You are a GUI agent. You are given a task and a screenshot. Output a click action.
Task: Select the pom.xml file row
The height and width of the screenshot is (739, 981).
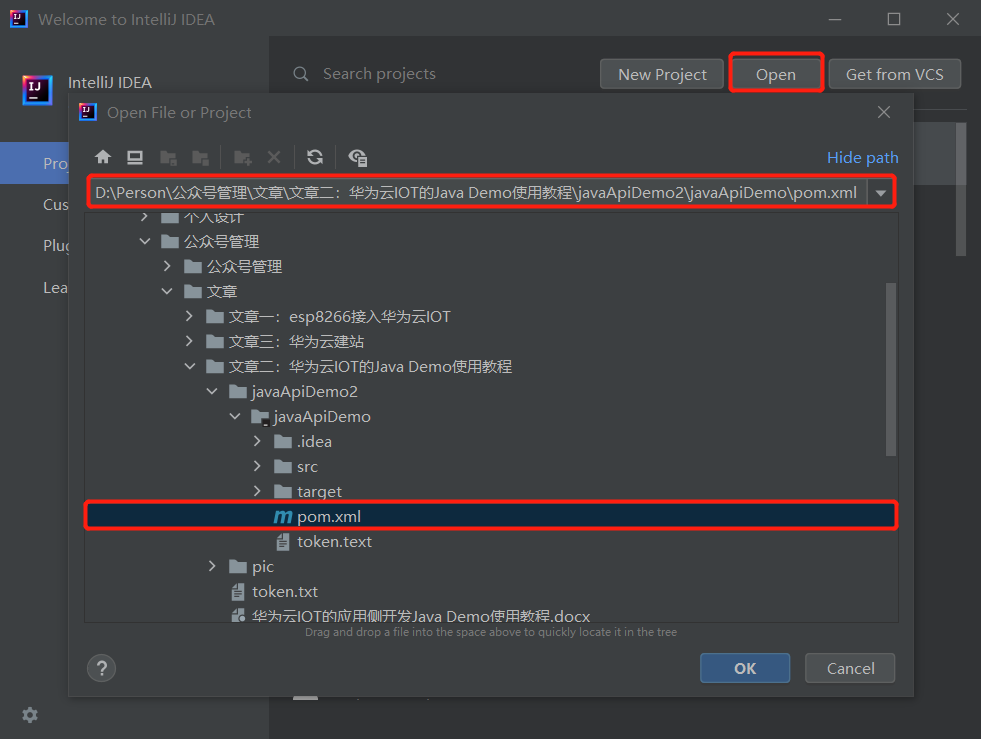(491, 516)
